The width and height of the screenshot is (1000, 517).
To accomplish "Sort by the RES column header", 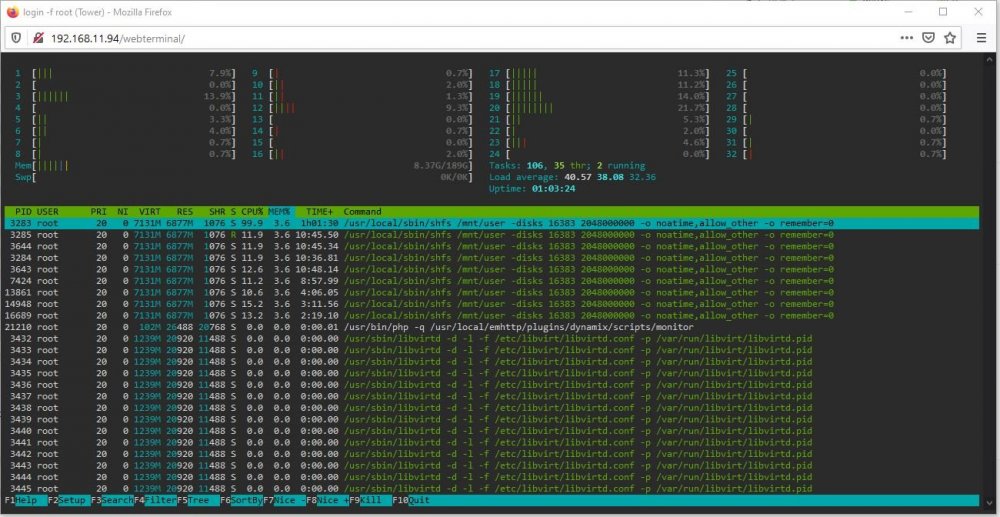I will tap(185, 212).
